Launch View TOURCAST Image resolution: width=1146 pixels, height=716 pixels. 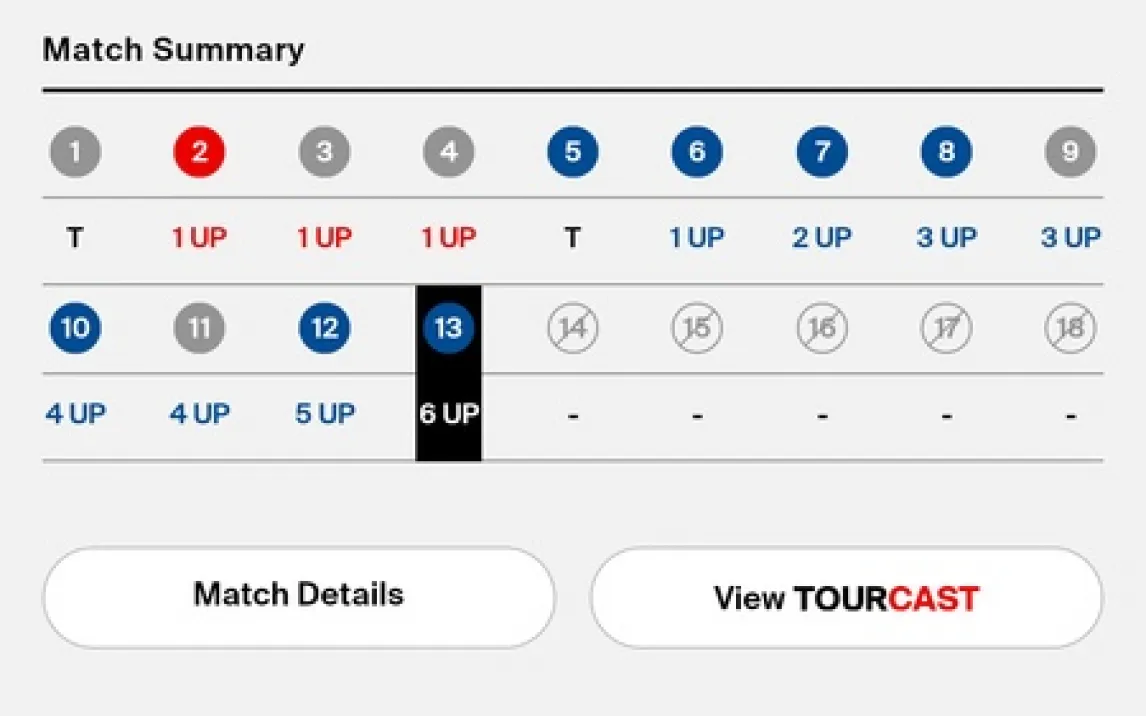[846, 598]
